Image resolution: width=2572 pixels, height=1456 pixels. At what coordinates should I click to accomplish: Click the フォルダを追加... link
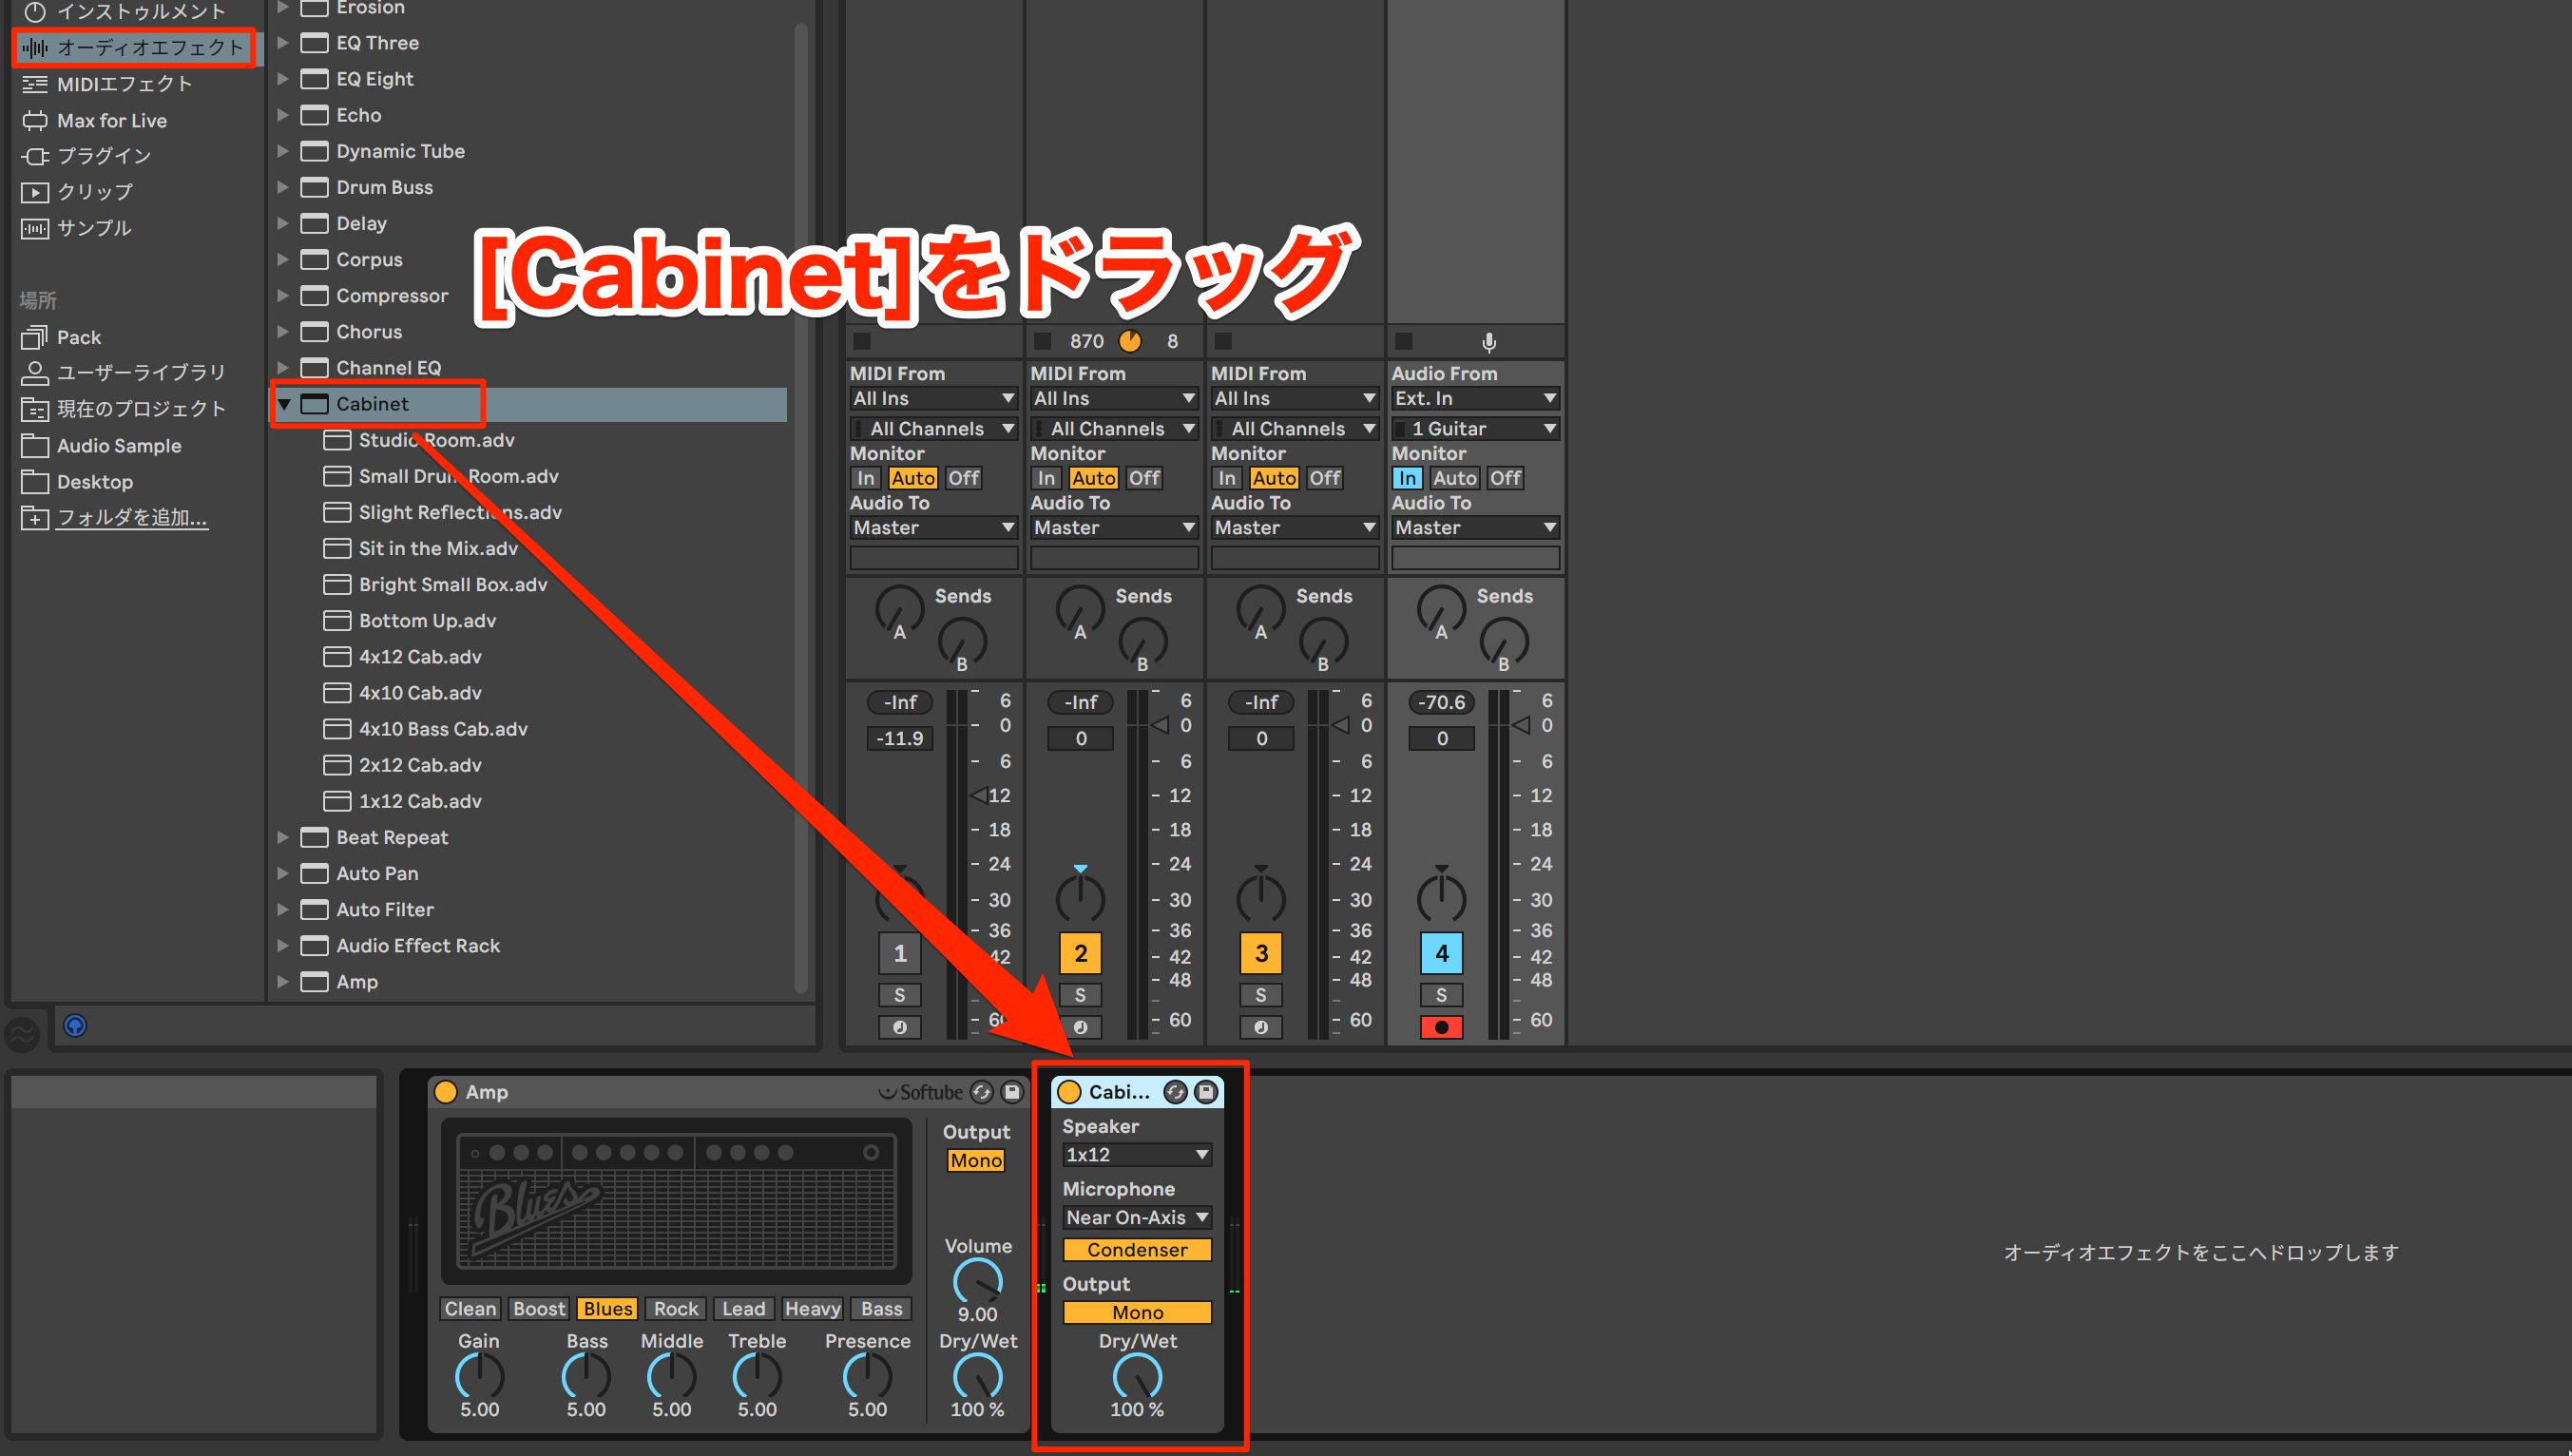pyautogui.click(x=132, y=518)
